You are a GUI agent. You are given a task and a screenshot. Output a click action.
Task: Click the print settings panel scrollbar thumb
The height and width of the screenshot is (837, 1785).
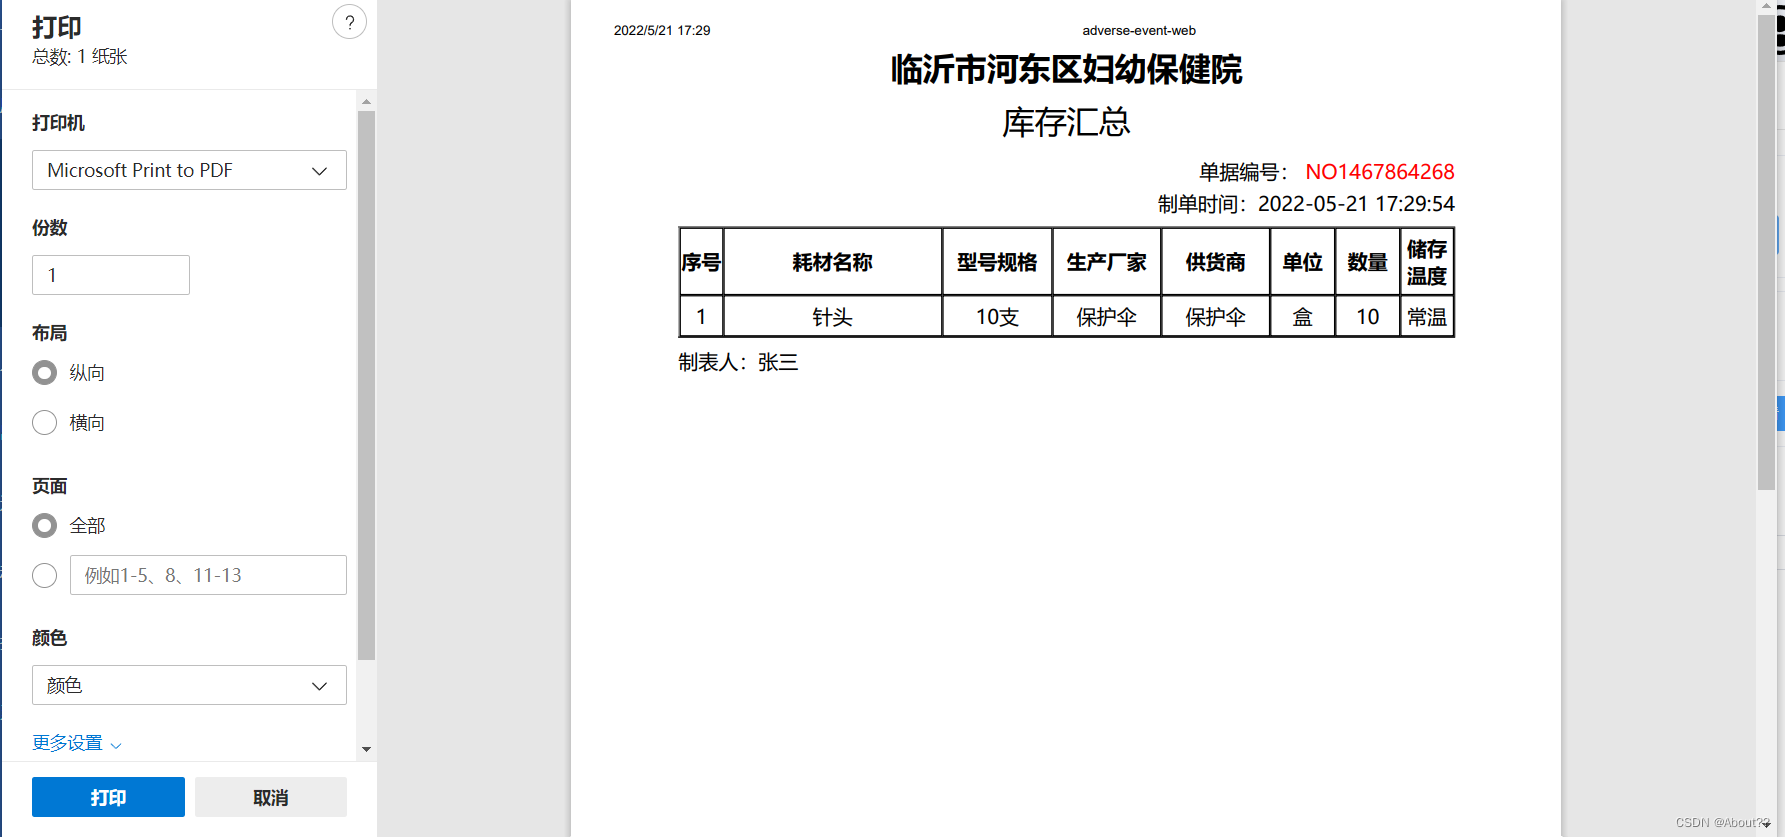[366, 385]
